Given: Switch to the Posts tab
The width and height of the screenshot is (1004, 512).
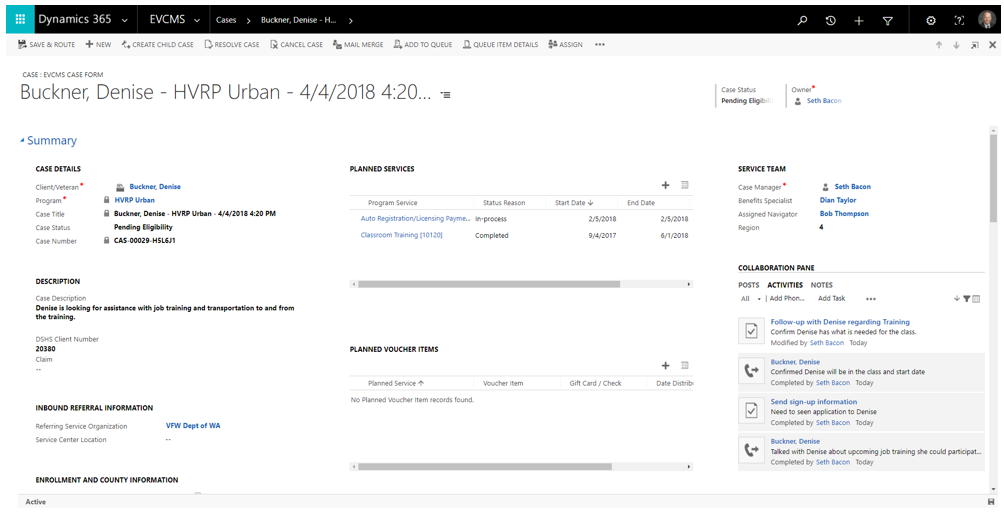Looking at the screenshot, I should 748,285.
